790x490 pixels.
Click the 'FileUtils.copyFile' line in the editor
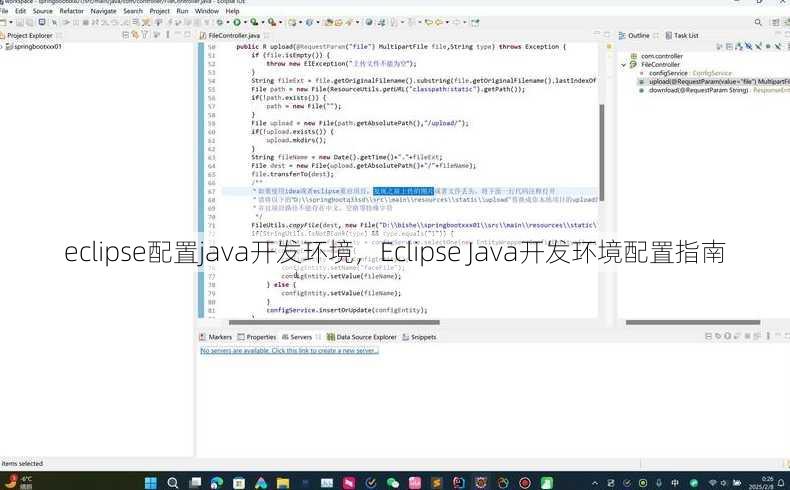coord(424,225)
